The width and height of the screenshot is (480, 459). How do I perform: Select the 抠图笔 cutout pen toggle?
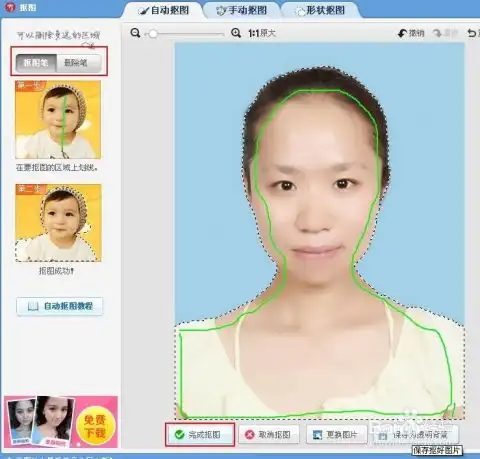click(36, 63)
